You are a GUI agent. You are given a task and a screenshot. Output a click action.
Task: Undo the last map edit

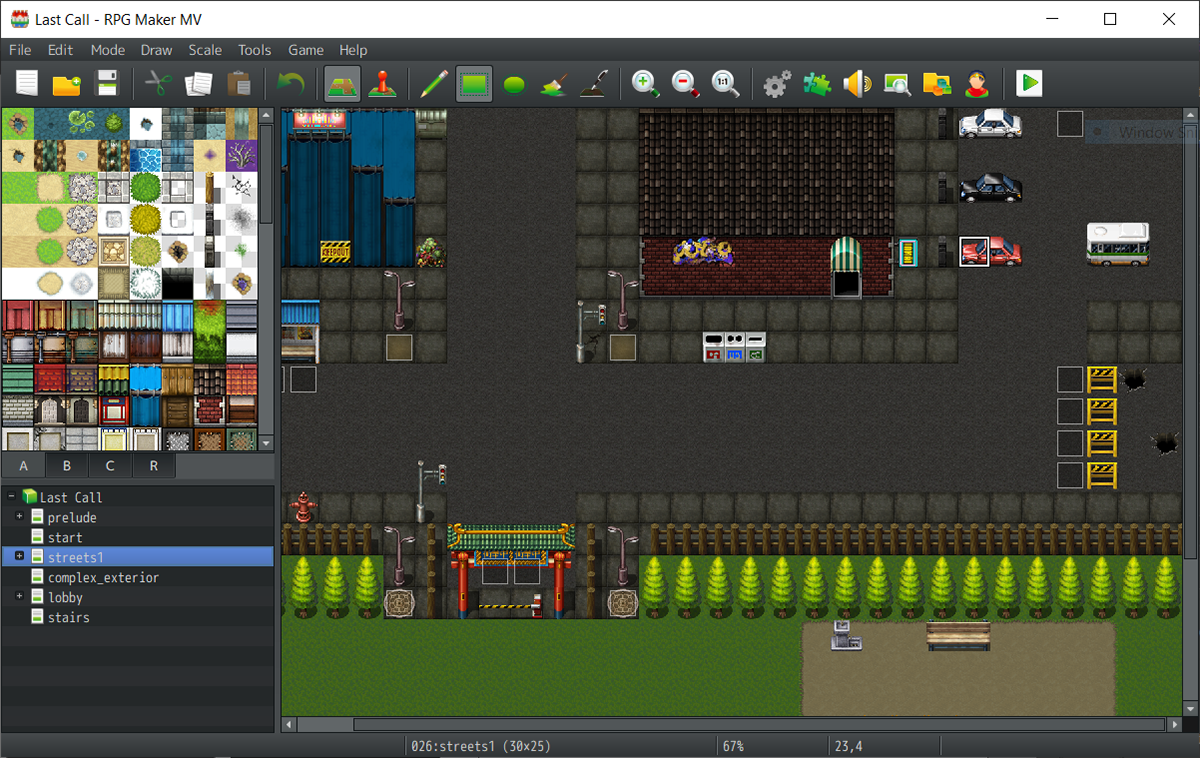(291, 84)
